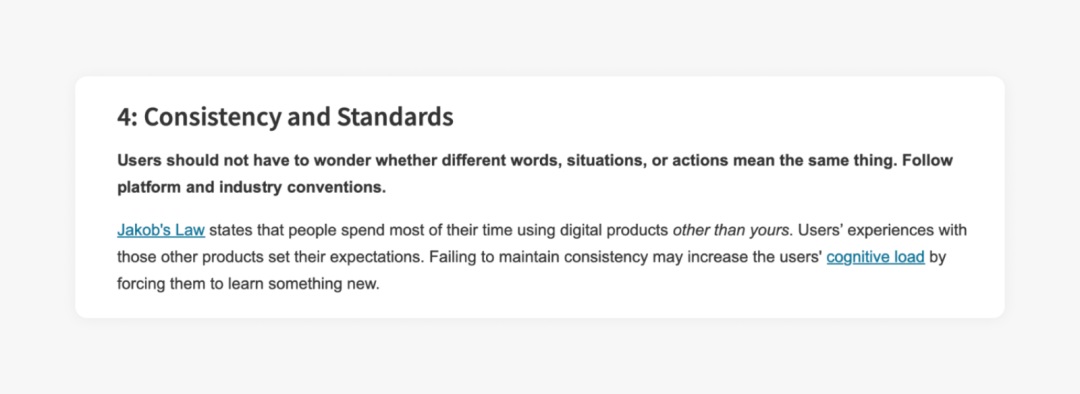Open the Jakob's Law link
The width and height of the screenshot is (1080, 394).
tap(160, 230)
